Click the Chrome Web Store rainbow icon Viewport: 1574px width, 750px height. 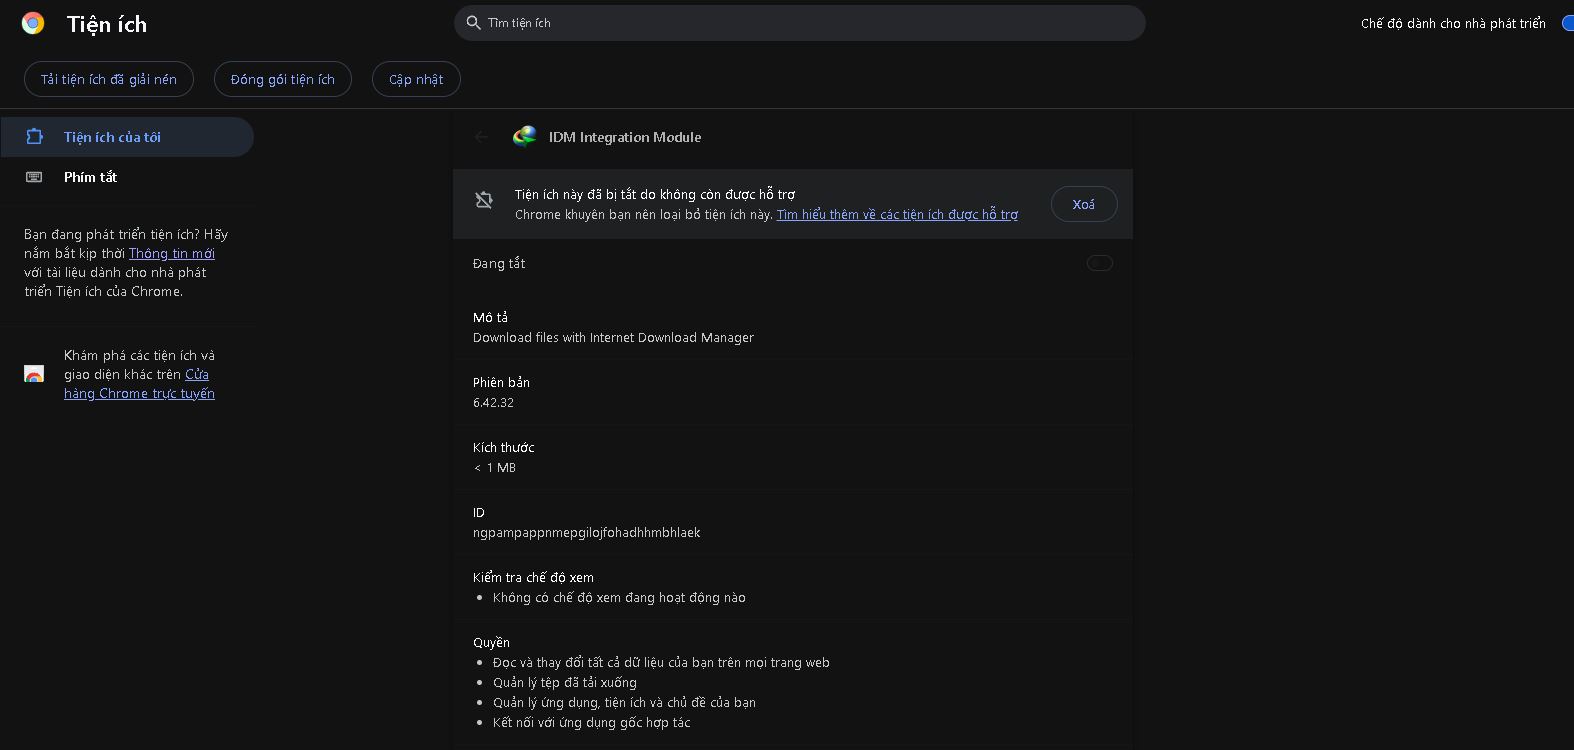34,374
